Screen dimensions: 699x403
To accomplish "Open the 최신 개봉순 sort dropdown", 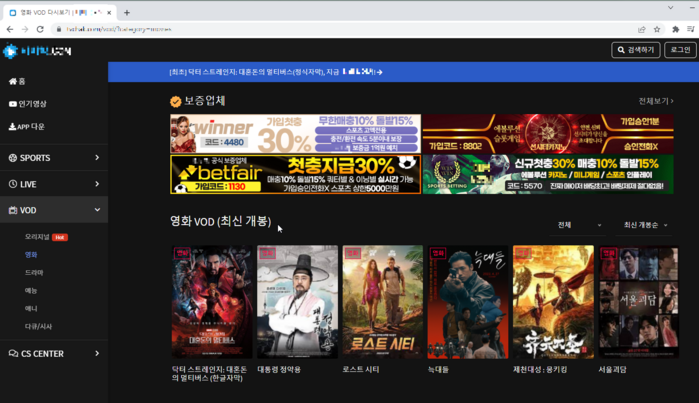I will pos(646,225).
